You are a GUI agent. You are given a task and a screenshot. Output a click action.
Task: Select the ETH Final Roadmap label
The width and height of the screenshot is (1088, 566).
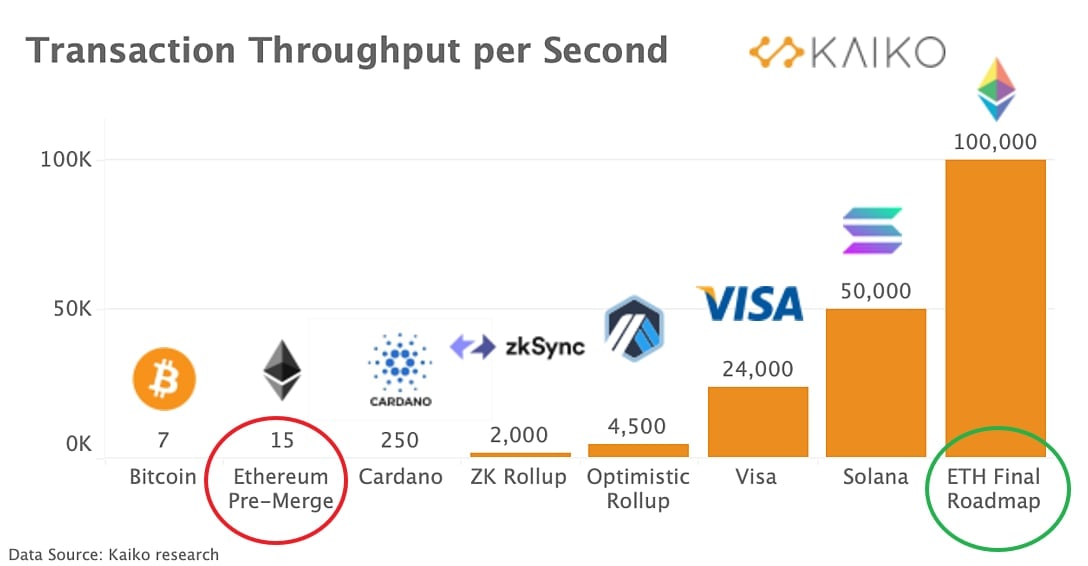[994, 489]
